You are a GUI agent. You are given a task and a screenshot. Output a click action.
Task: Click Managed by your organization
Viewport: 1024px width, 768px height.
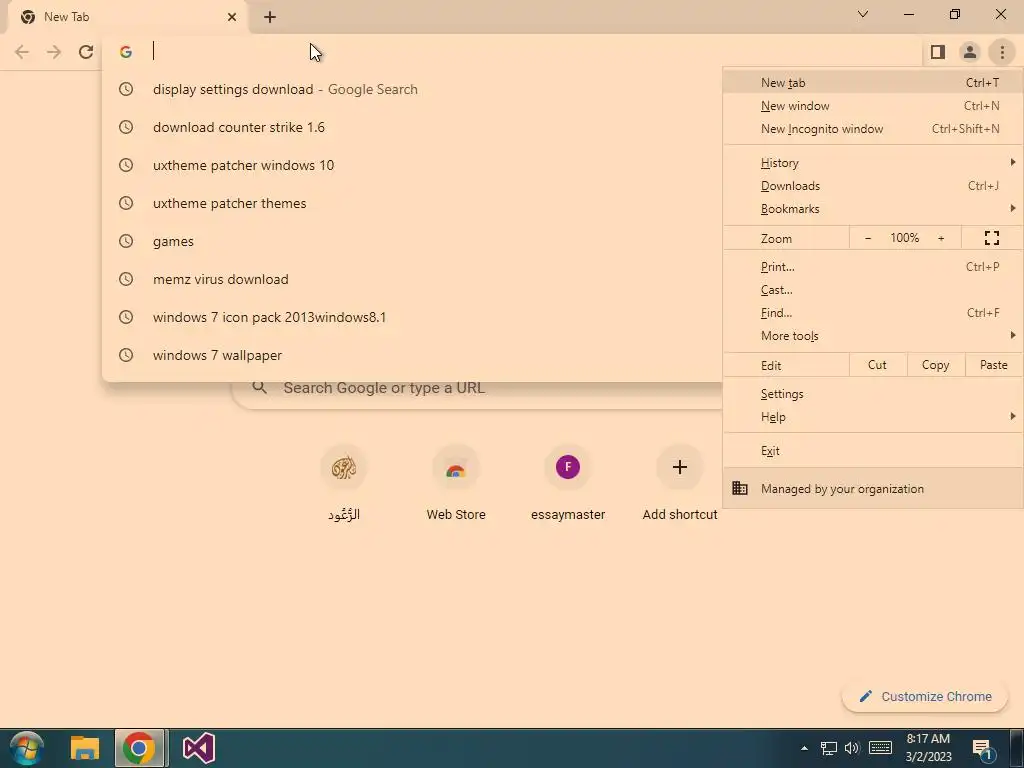pyautogui.click(x=872, y=488)
